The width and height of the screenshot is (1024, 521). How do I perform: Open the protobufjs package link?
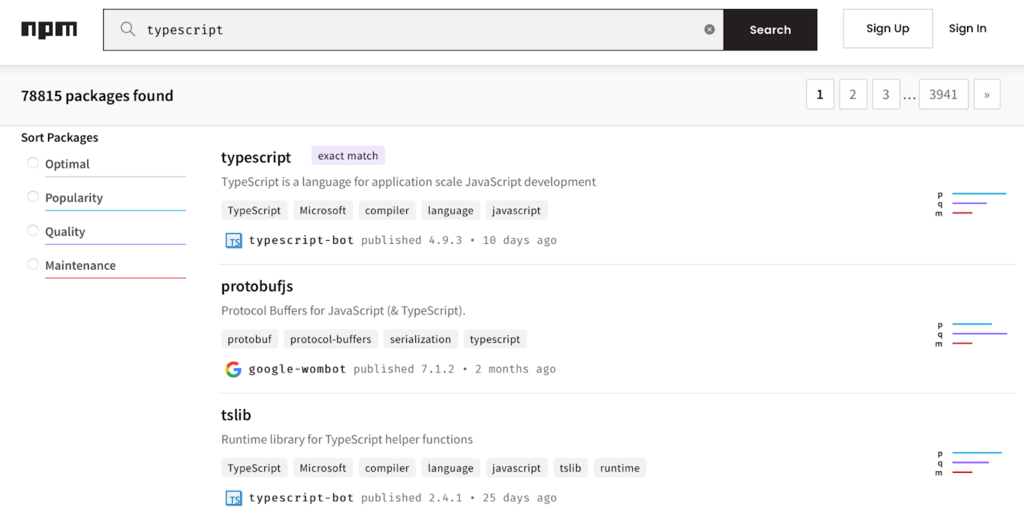[257, 286]
